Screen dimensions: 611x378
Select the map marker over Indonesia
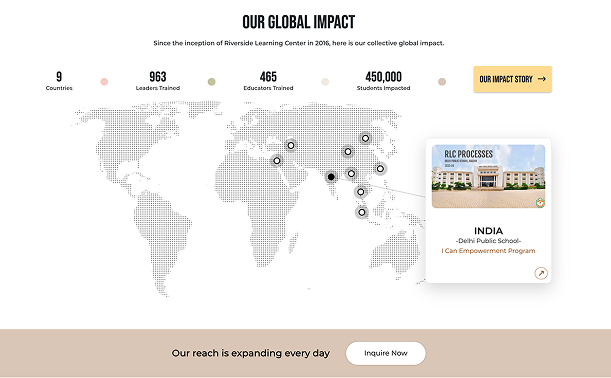tap(362, 212)
